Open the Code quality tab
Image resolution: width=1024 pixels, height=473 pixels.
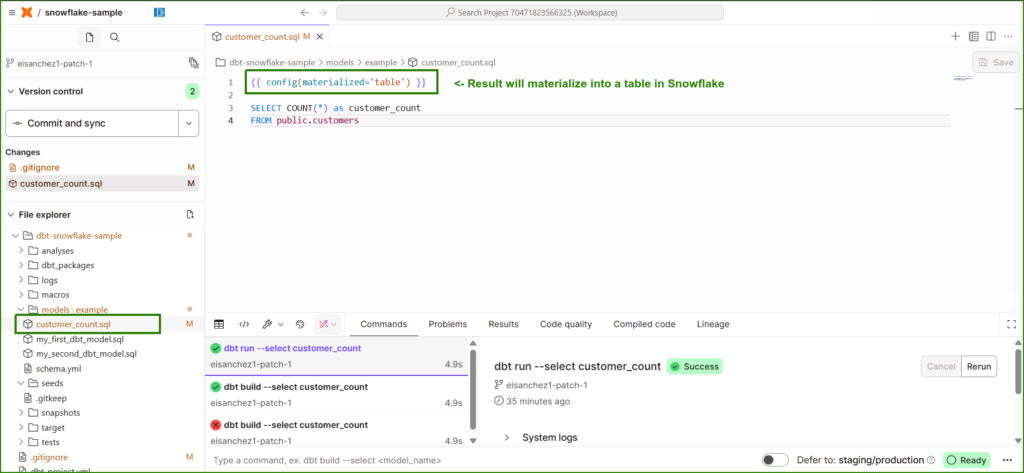[566, 324]
